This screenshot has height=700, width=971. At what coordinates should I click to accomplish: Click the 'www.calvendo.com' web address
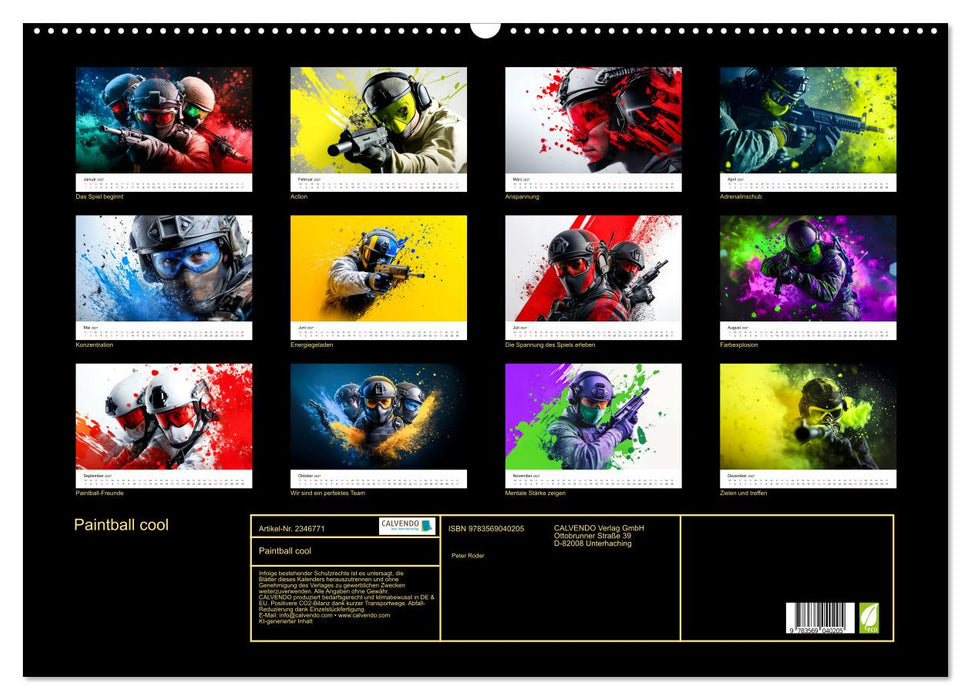[x=364, y=615]
